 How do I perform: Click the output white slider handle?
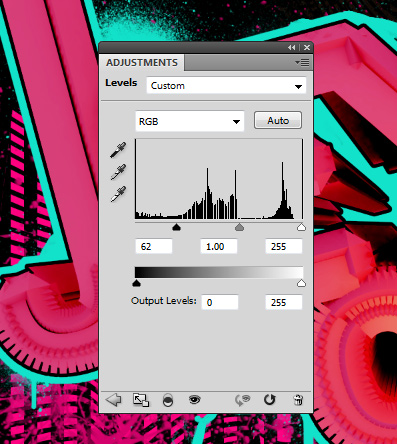tap(301, 283)
